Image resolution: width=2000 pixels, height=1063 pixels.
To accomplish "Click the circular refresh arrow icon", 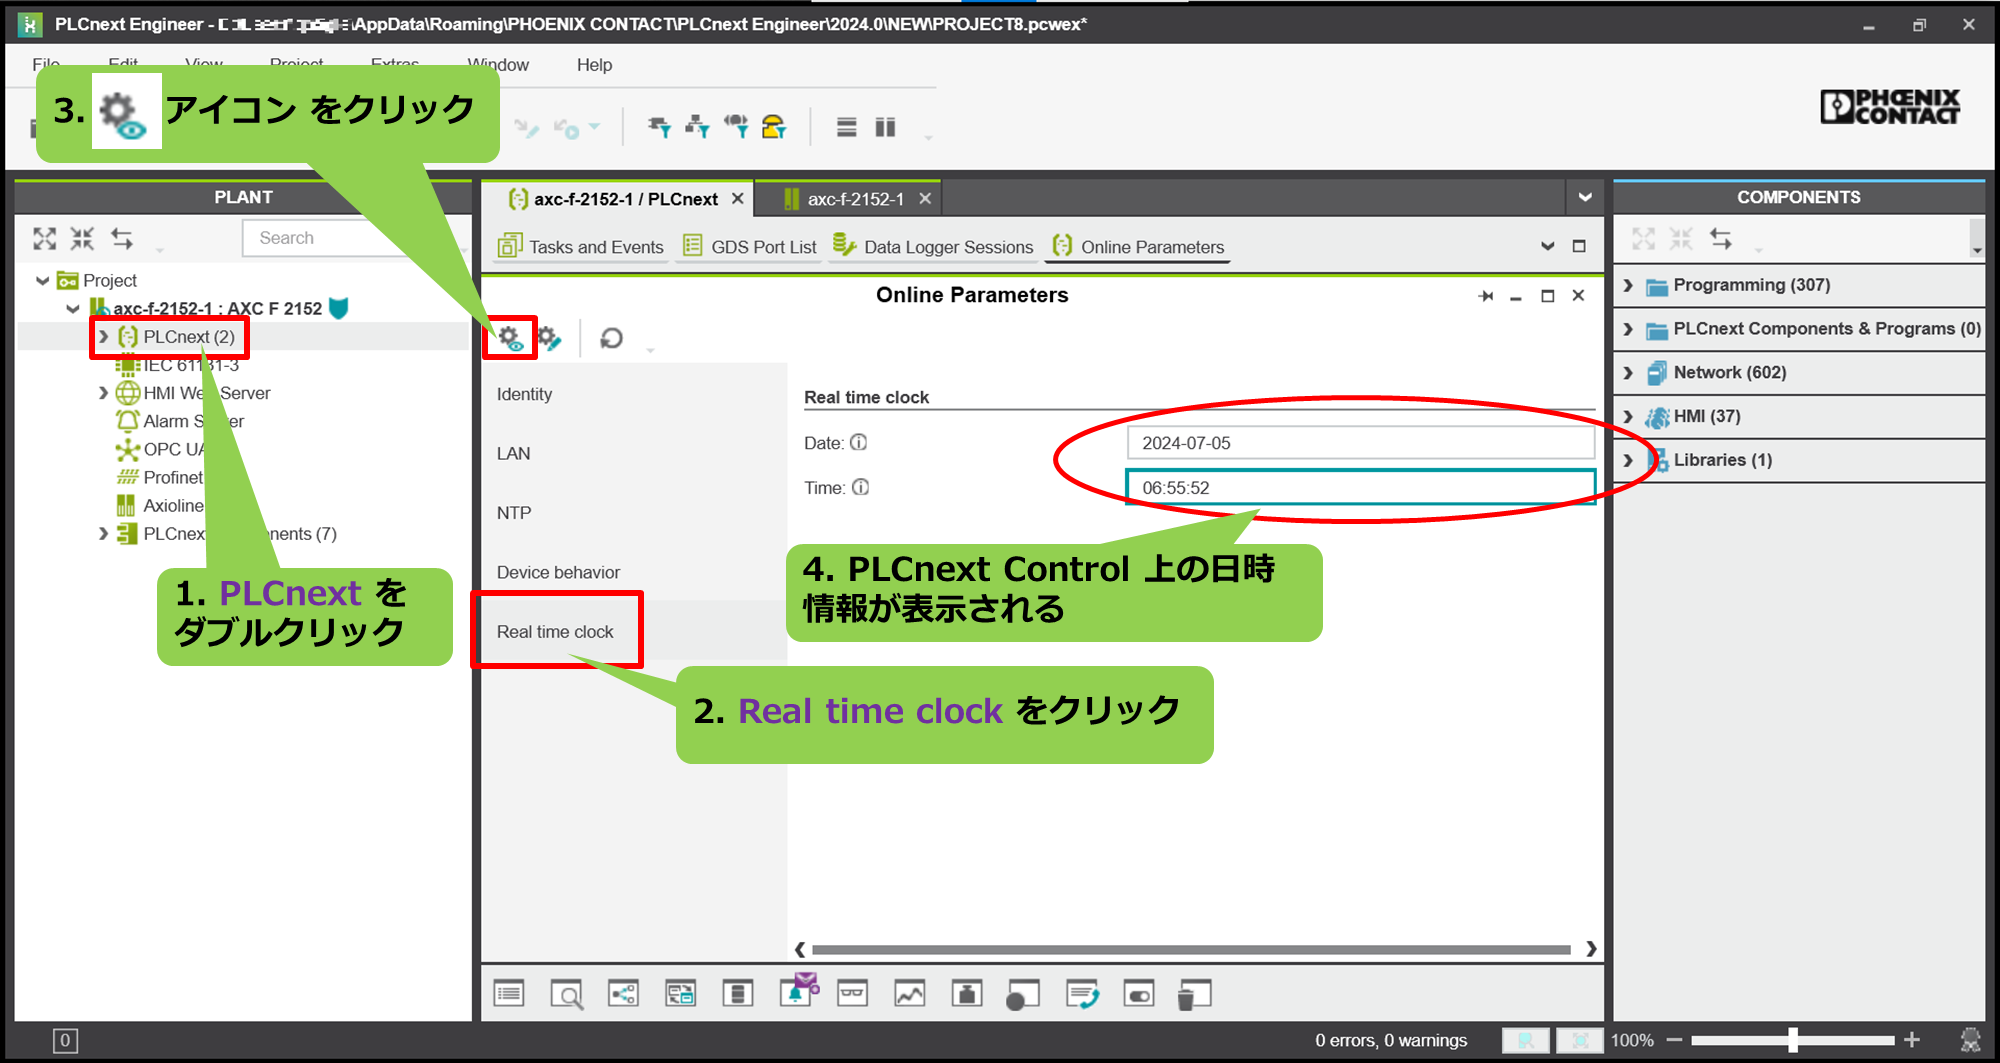I will tap(611, 338).
